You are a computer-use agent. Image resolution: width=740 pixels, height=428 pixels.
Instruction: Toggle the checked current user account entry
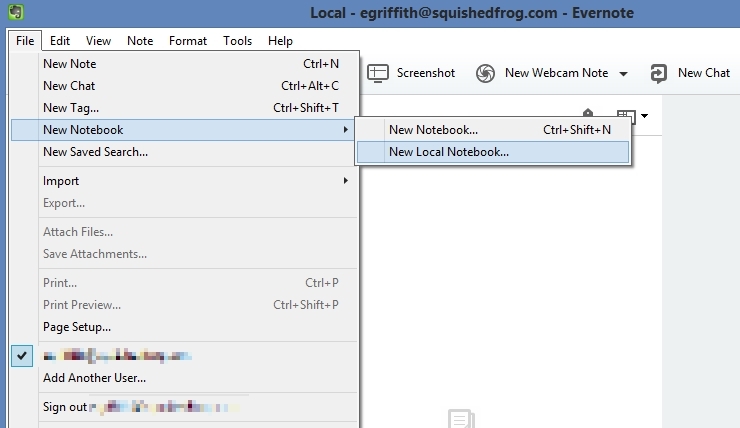[184, 355]
